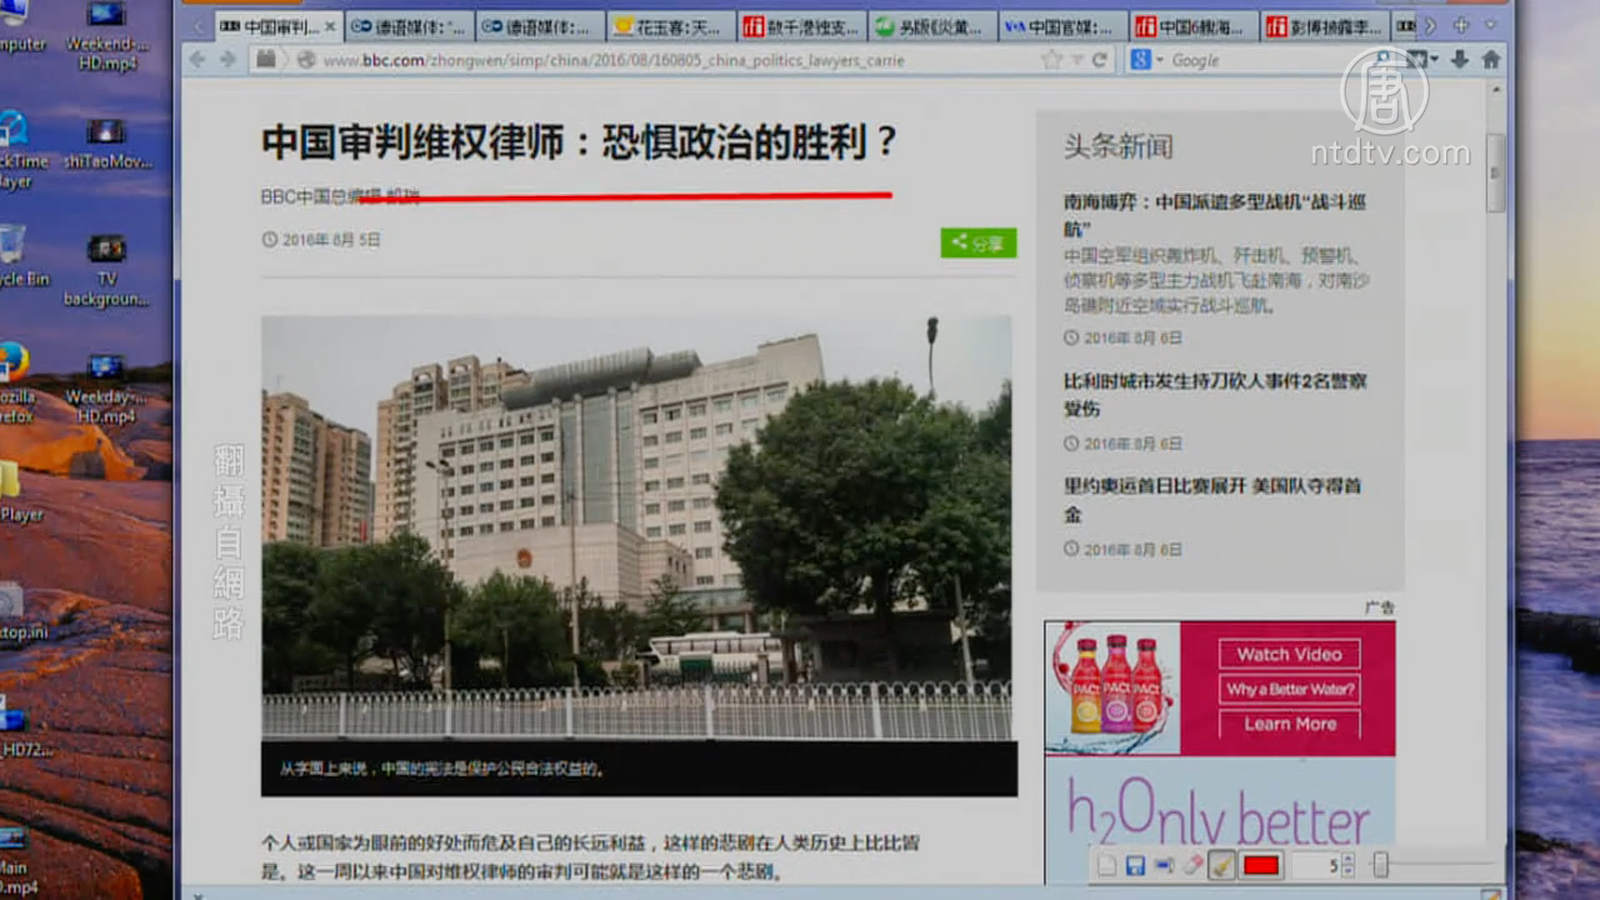Select the eraser tool in drawing toolbar

pos(1192,865)
